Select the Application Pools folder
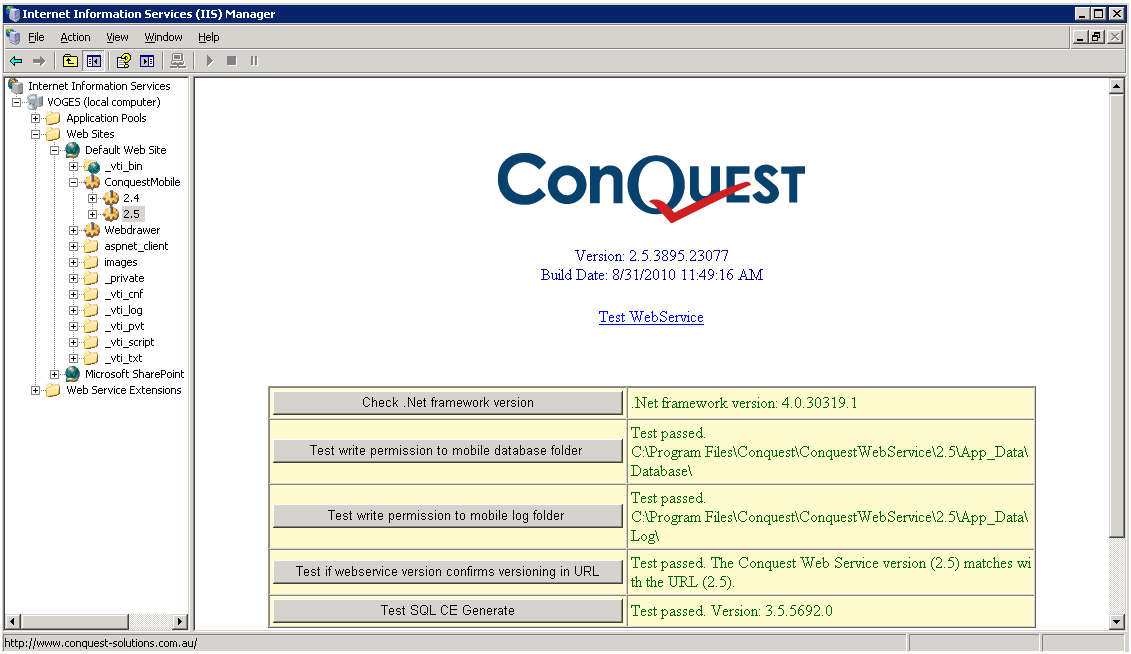Image resolution: width=1131 pixels, height=654 pixels. 106,118
